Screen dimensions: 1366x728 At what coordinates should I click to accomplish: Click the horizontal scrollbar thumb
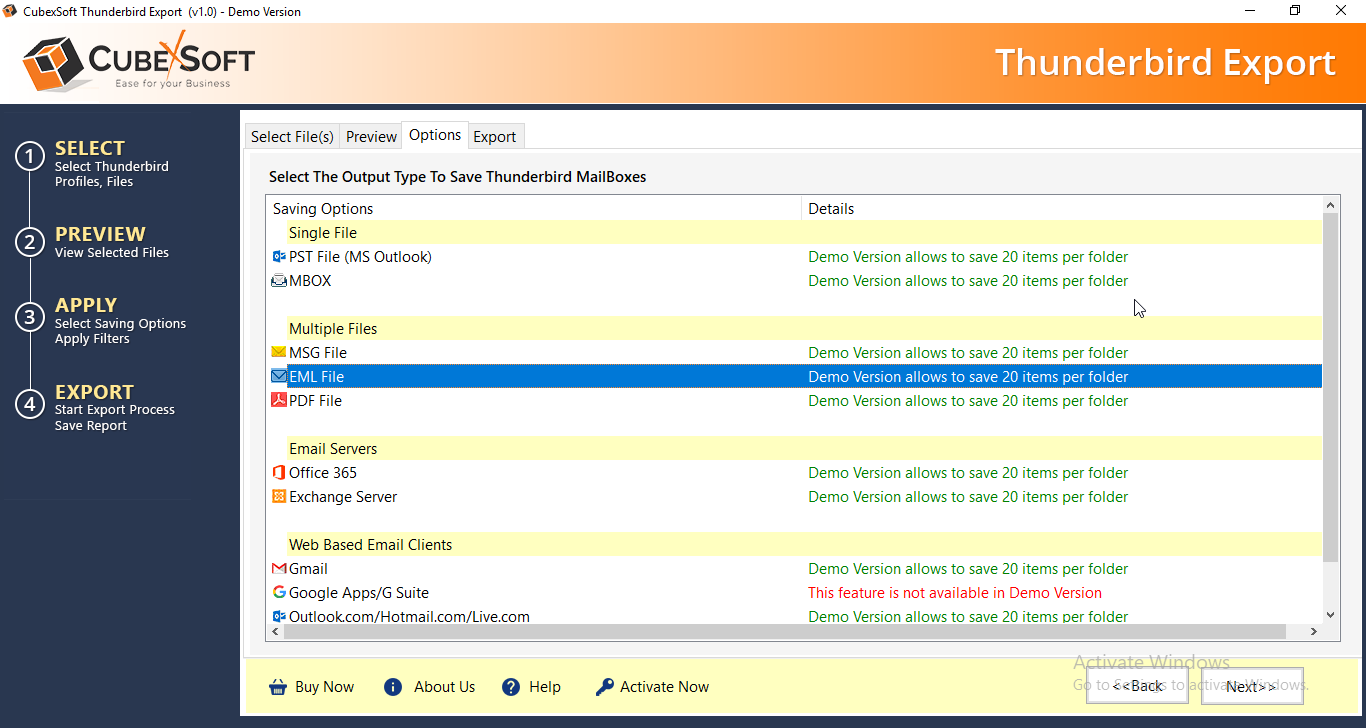pyautogui.click(x=784, y=632)
